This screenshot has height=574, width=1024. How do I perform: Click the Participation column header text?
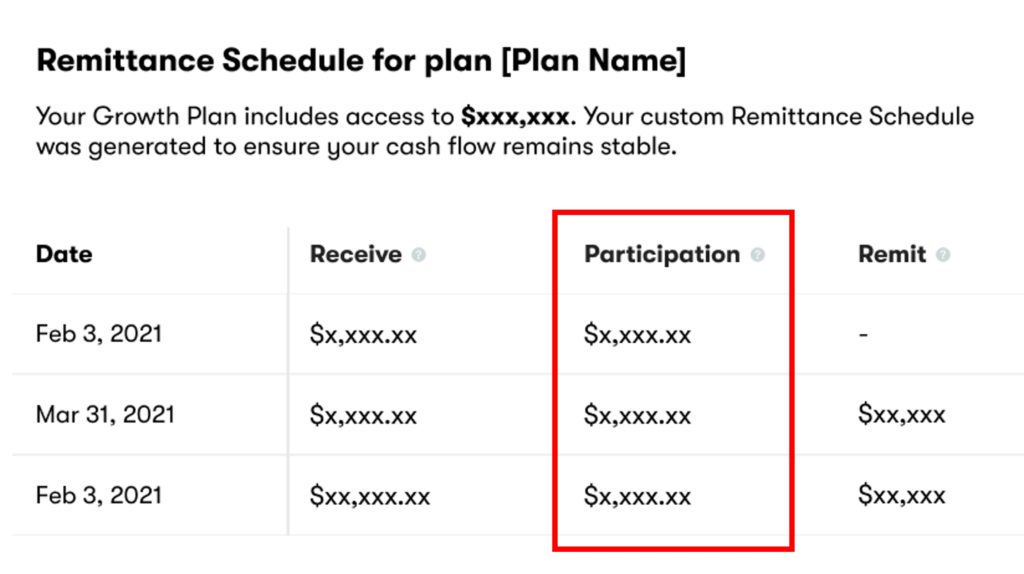point(662,254)
